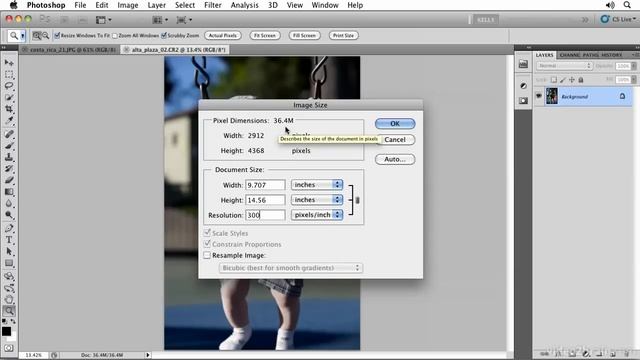The image size is (640, 360).
Task: Switch to the Channels panel tab
Action: [x=570, y=55]
